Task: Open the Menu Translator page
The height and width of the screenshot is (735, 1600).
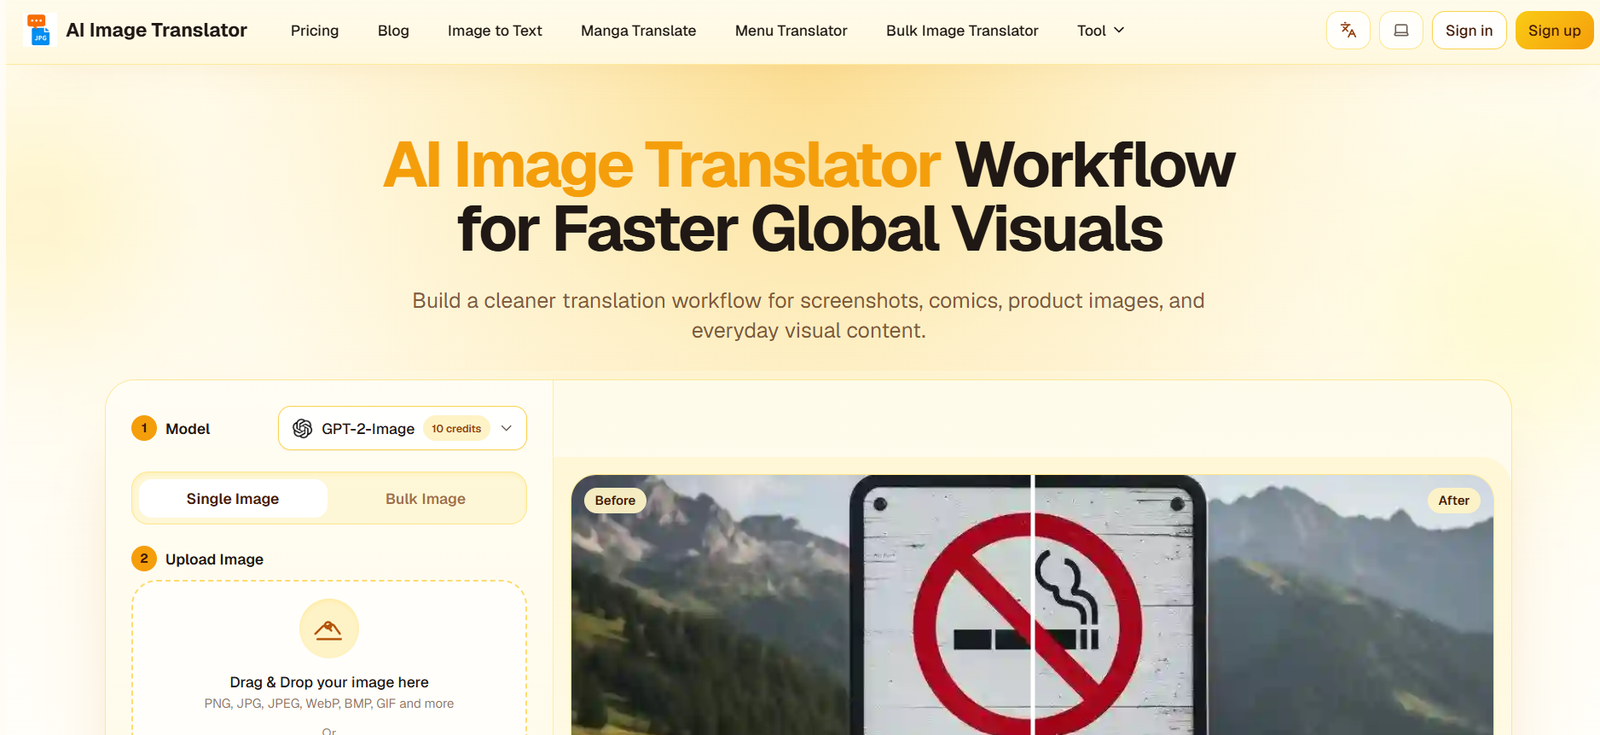Action: (791, 30)
